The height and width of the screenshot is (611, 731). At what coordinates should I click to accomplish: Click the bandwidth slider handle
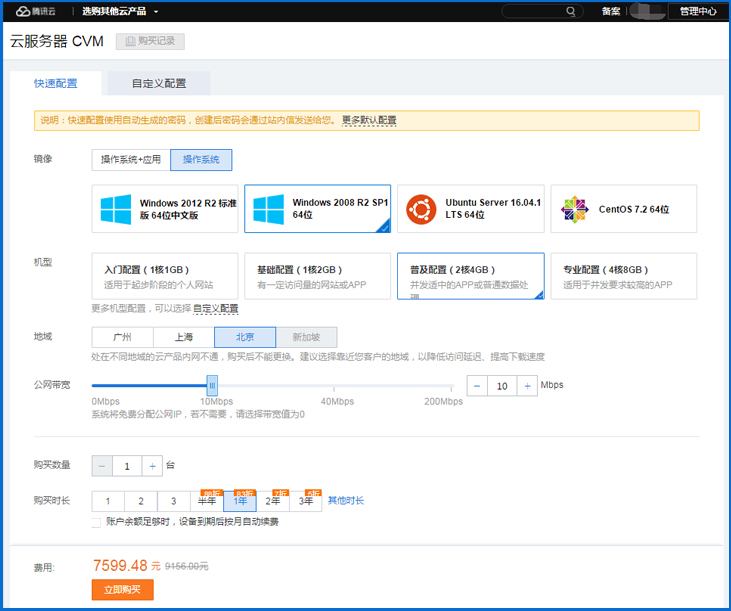pyautogui.click(x=212, y=385)
